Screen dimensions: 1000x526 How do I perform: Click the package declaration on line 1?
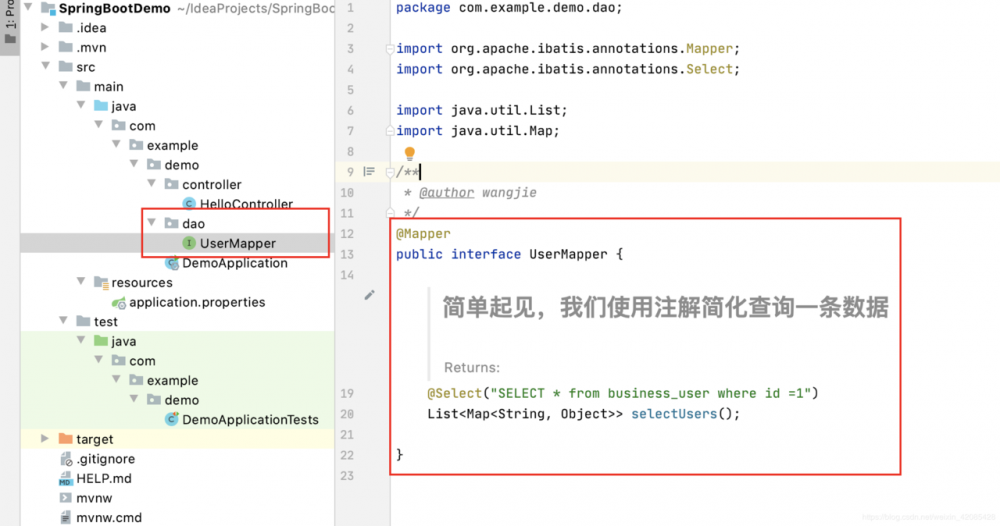click(509, 8)
